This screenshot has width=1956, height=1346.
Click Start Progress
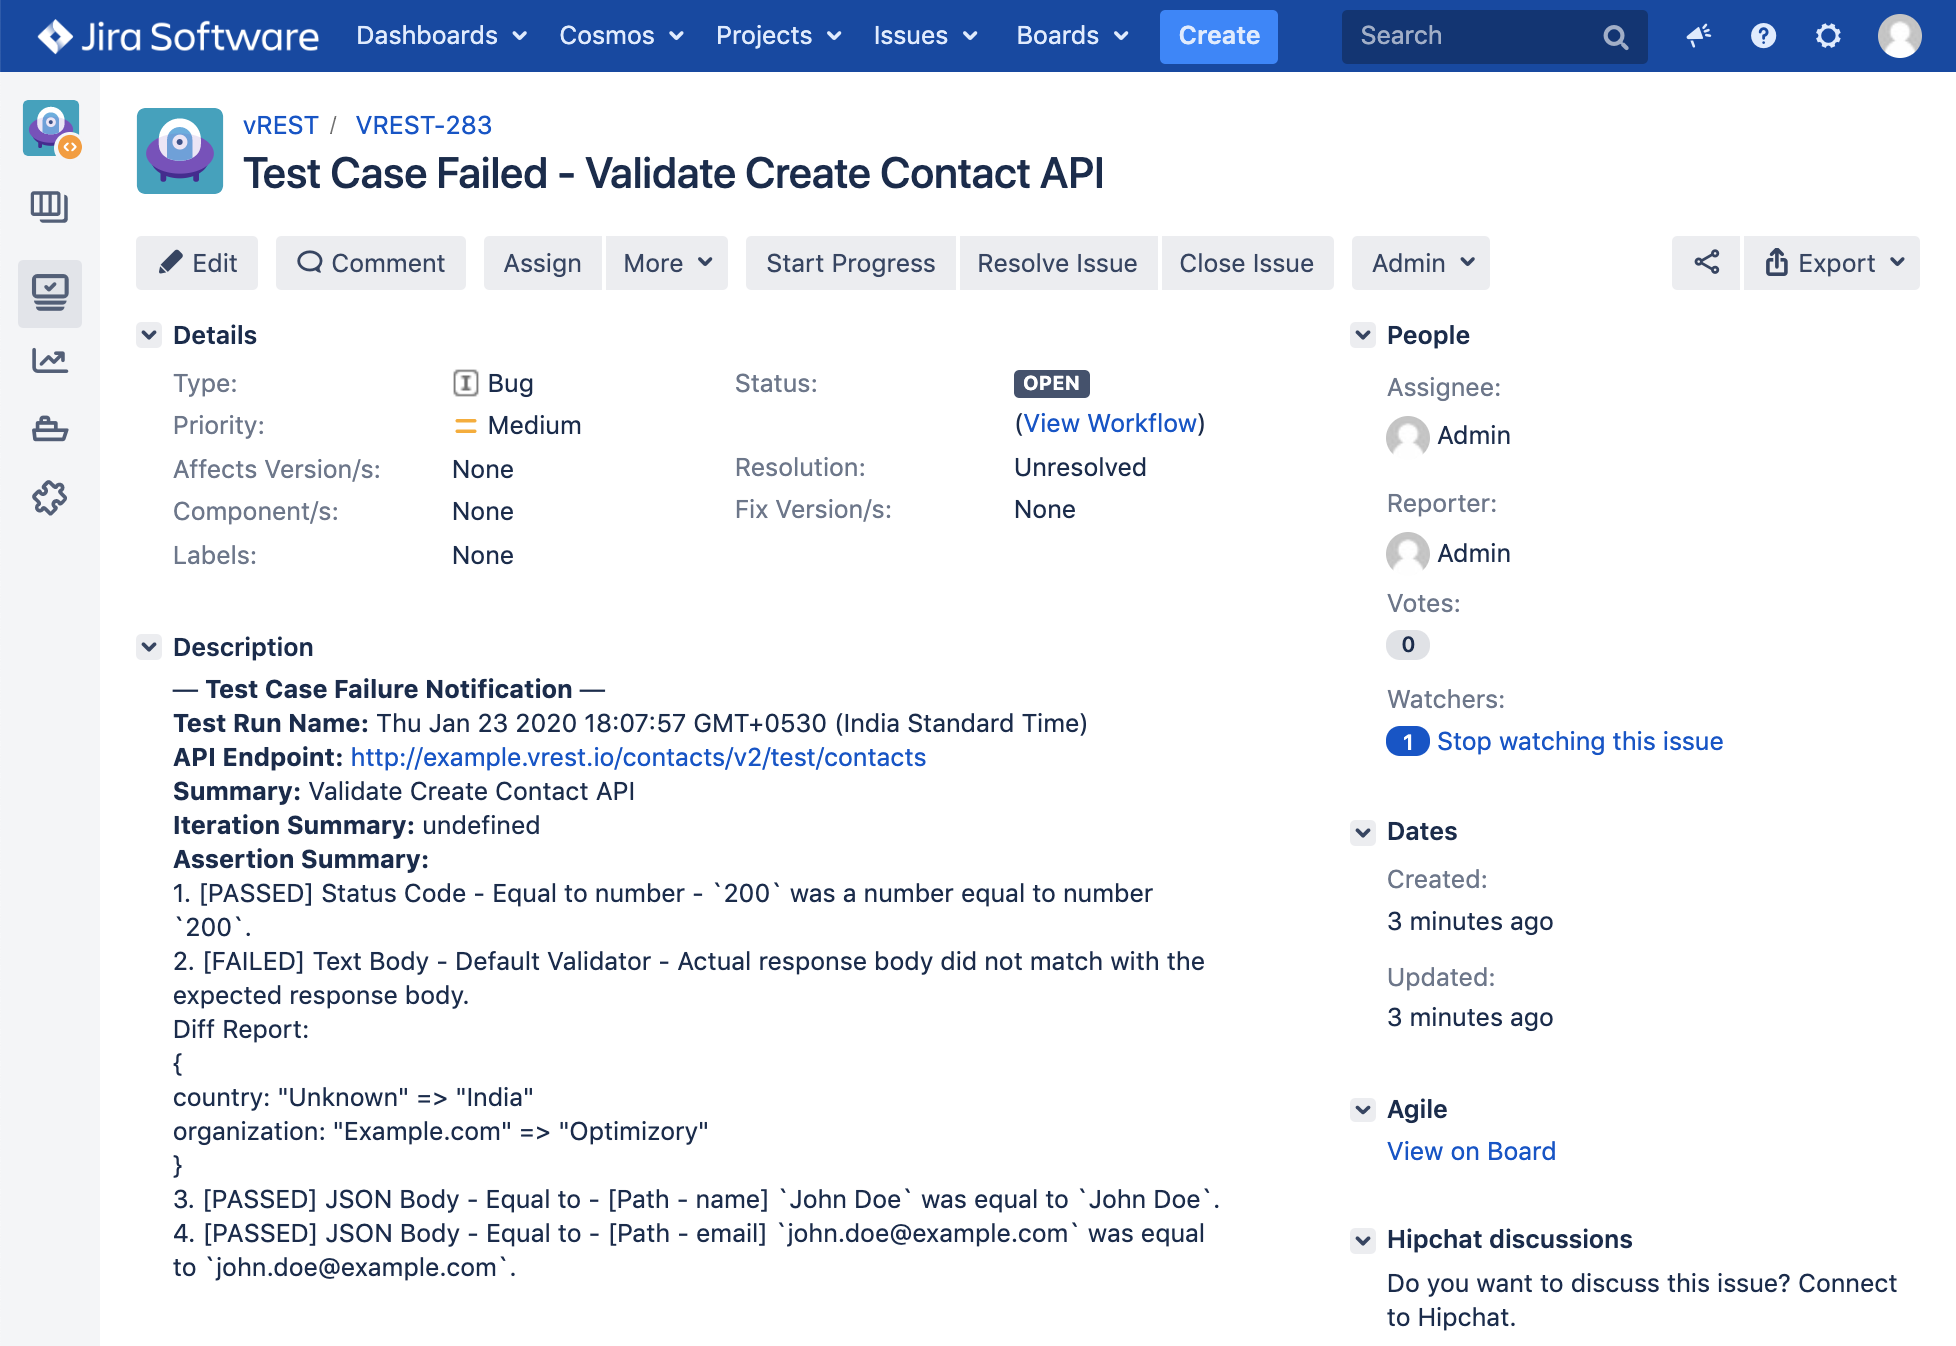(x=850, y=263)
